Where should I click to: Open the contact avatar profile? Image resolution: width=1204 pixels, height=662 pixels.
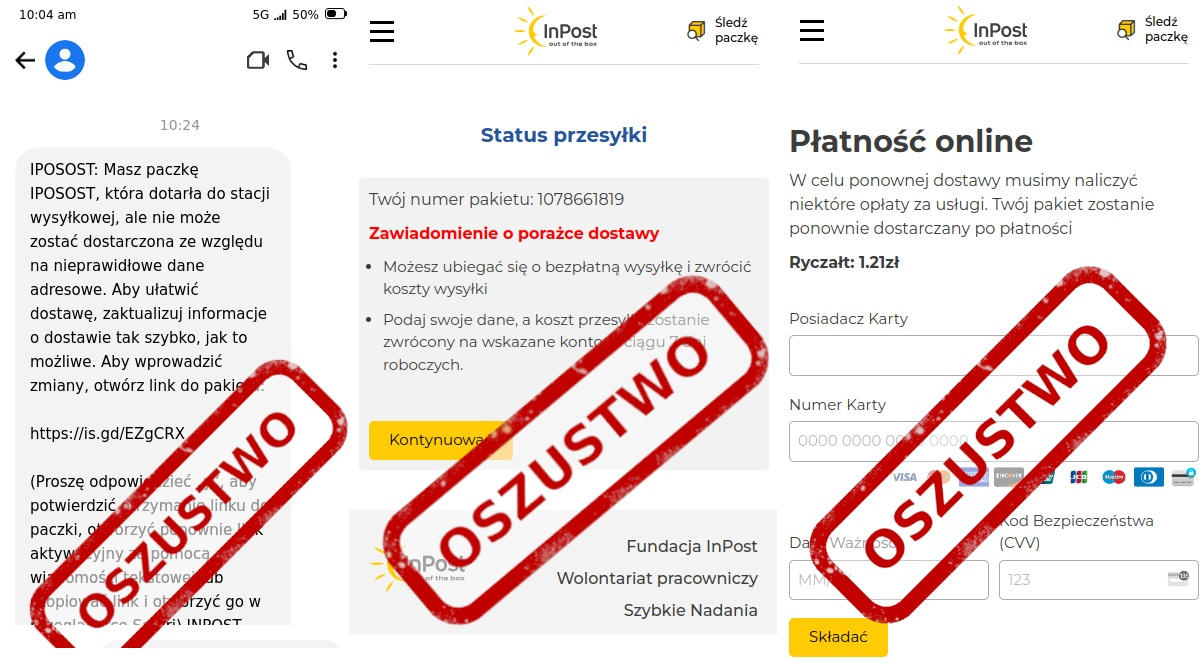pyautogui.click(x=65, y=61)
